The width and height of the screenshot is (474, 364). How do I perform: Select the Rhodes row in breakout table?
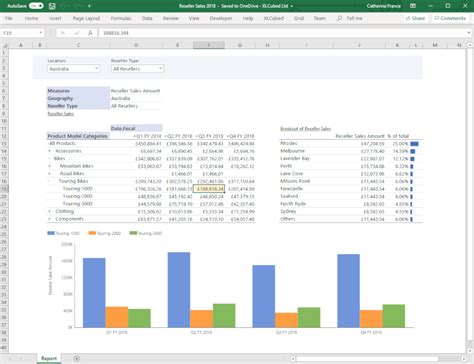[351, 143]
